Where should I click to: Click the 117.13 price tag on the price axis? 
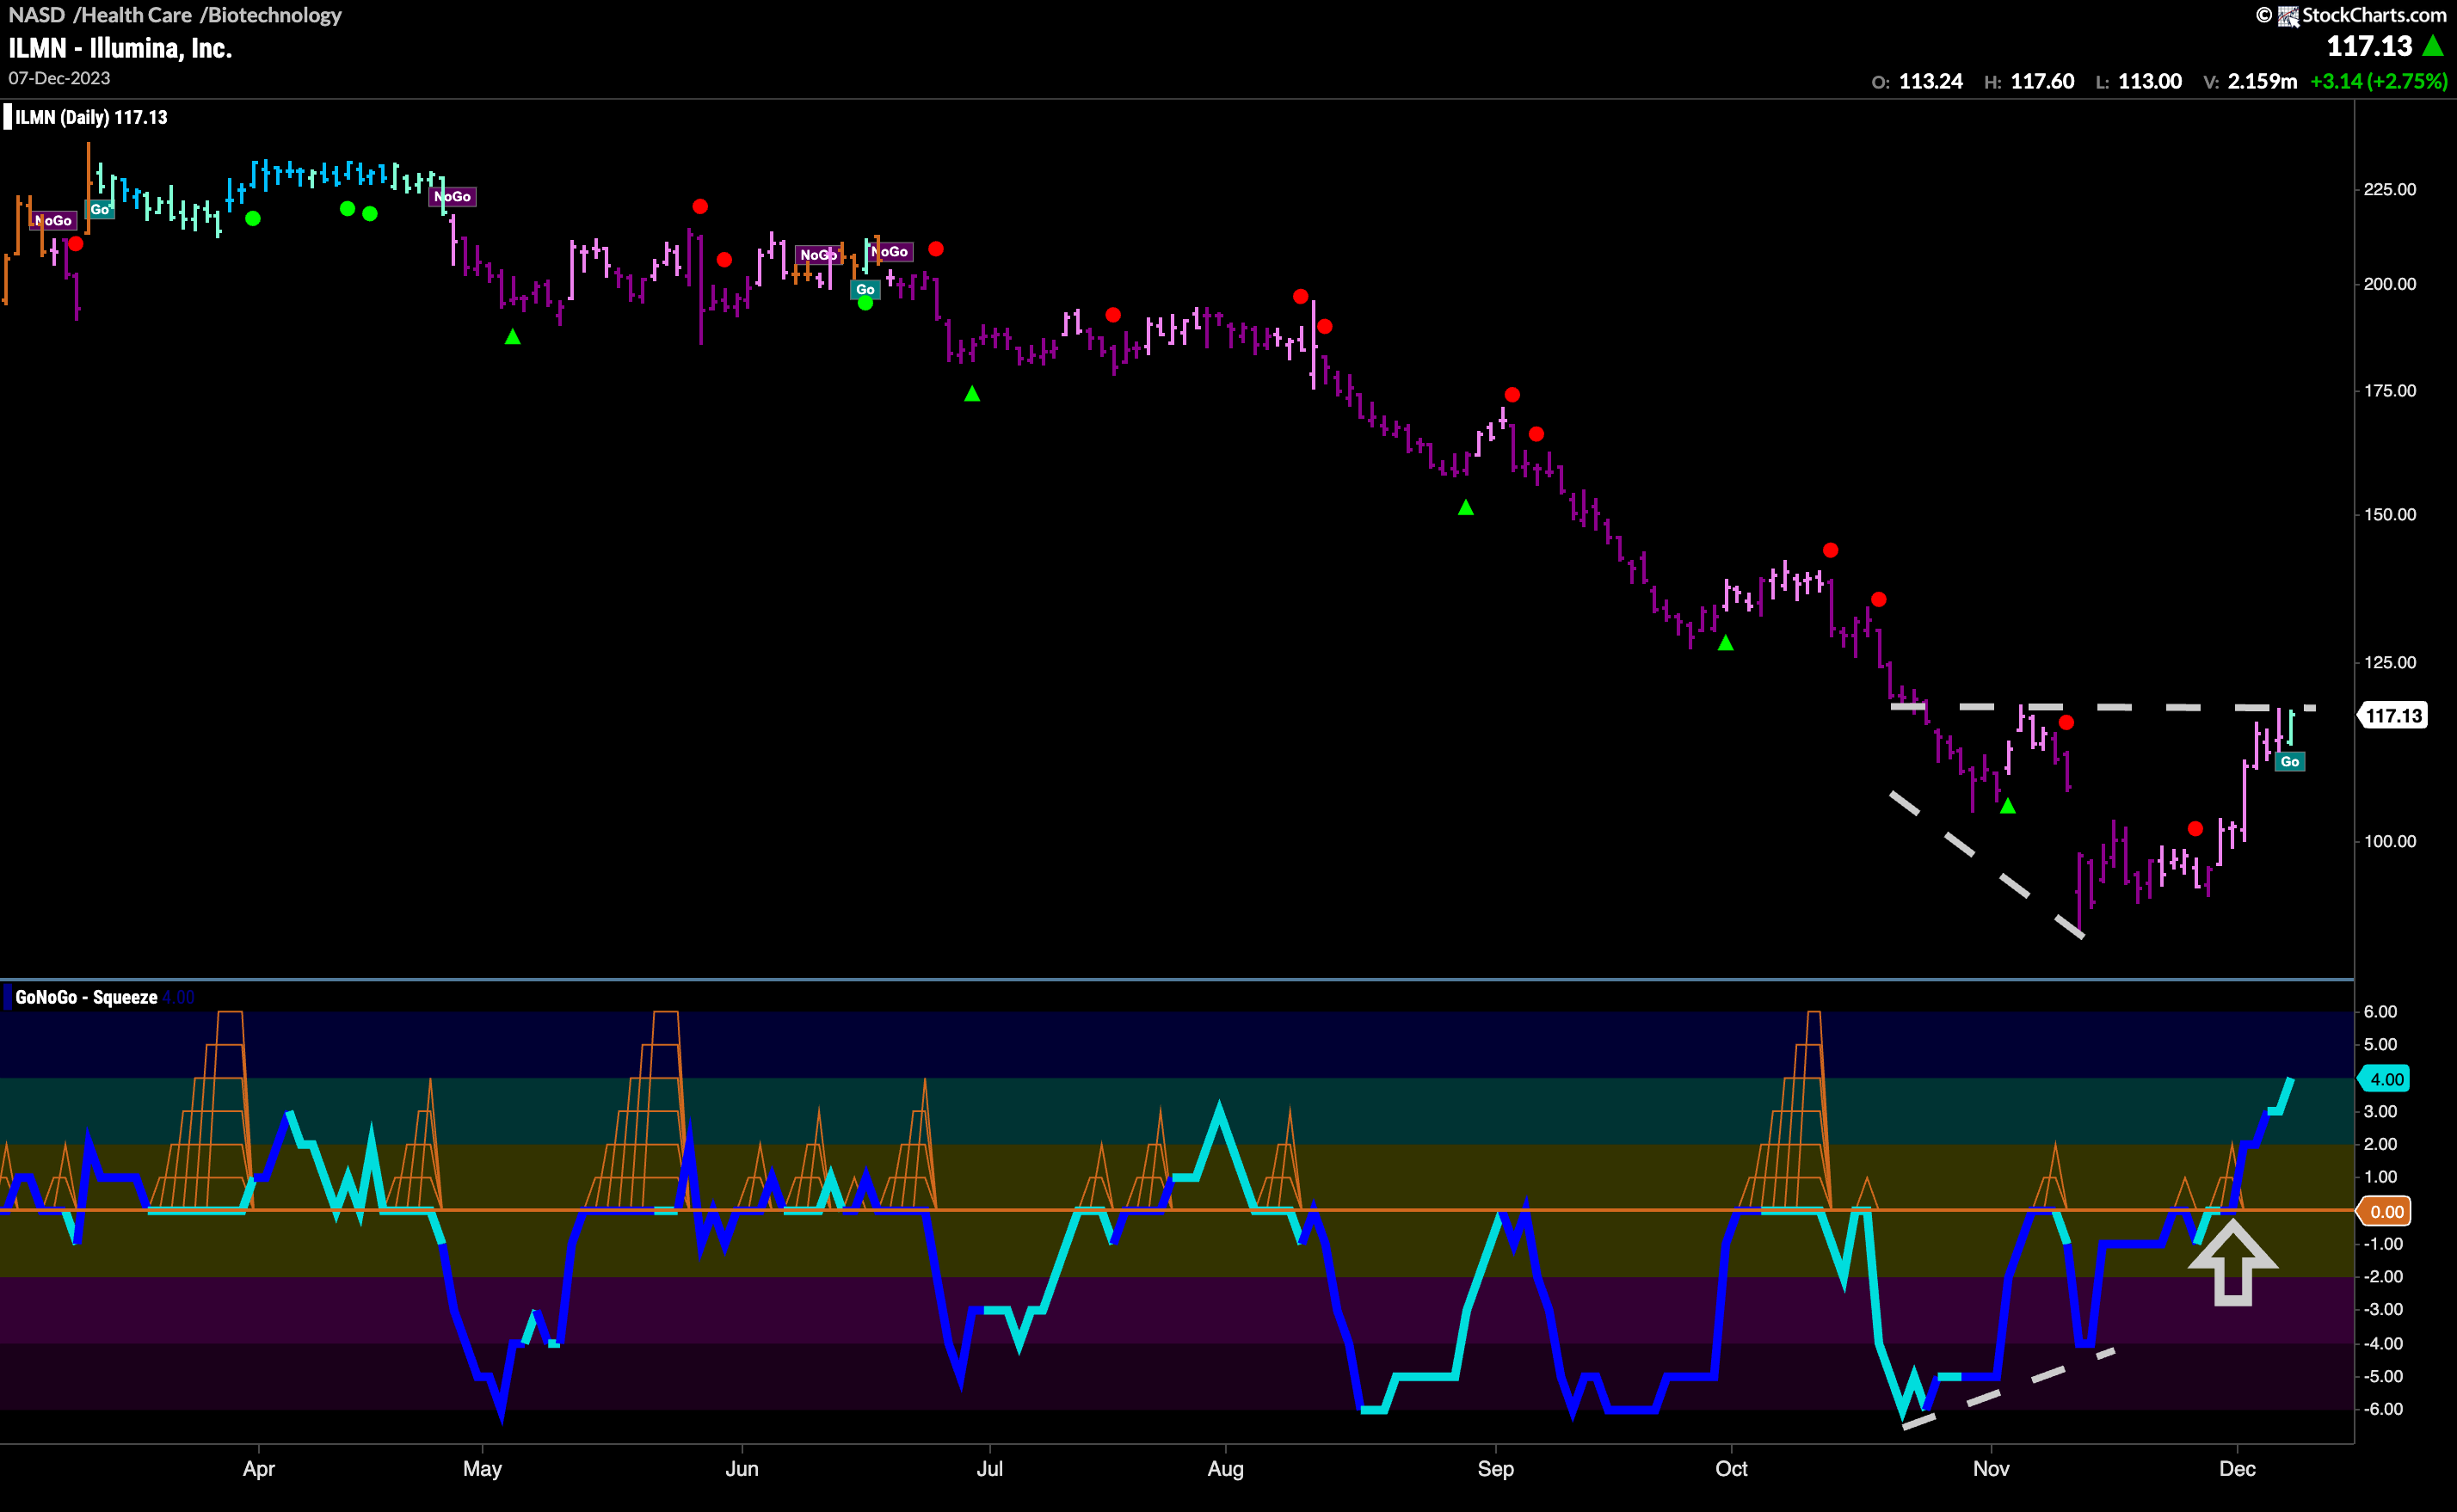tap(2393, 715)
